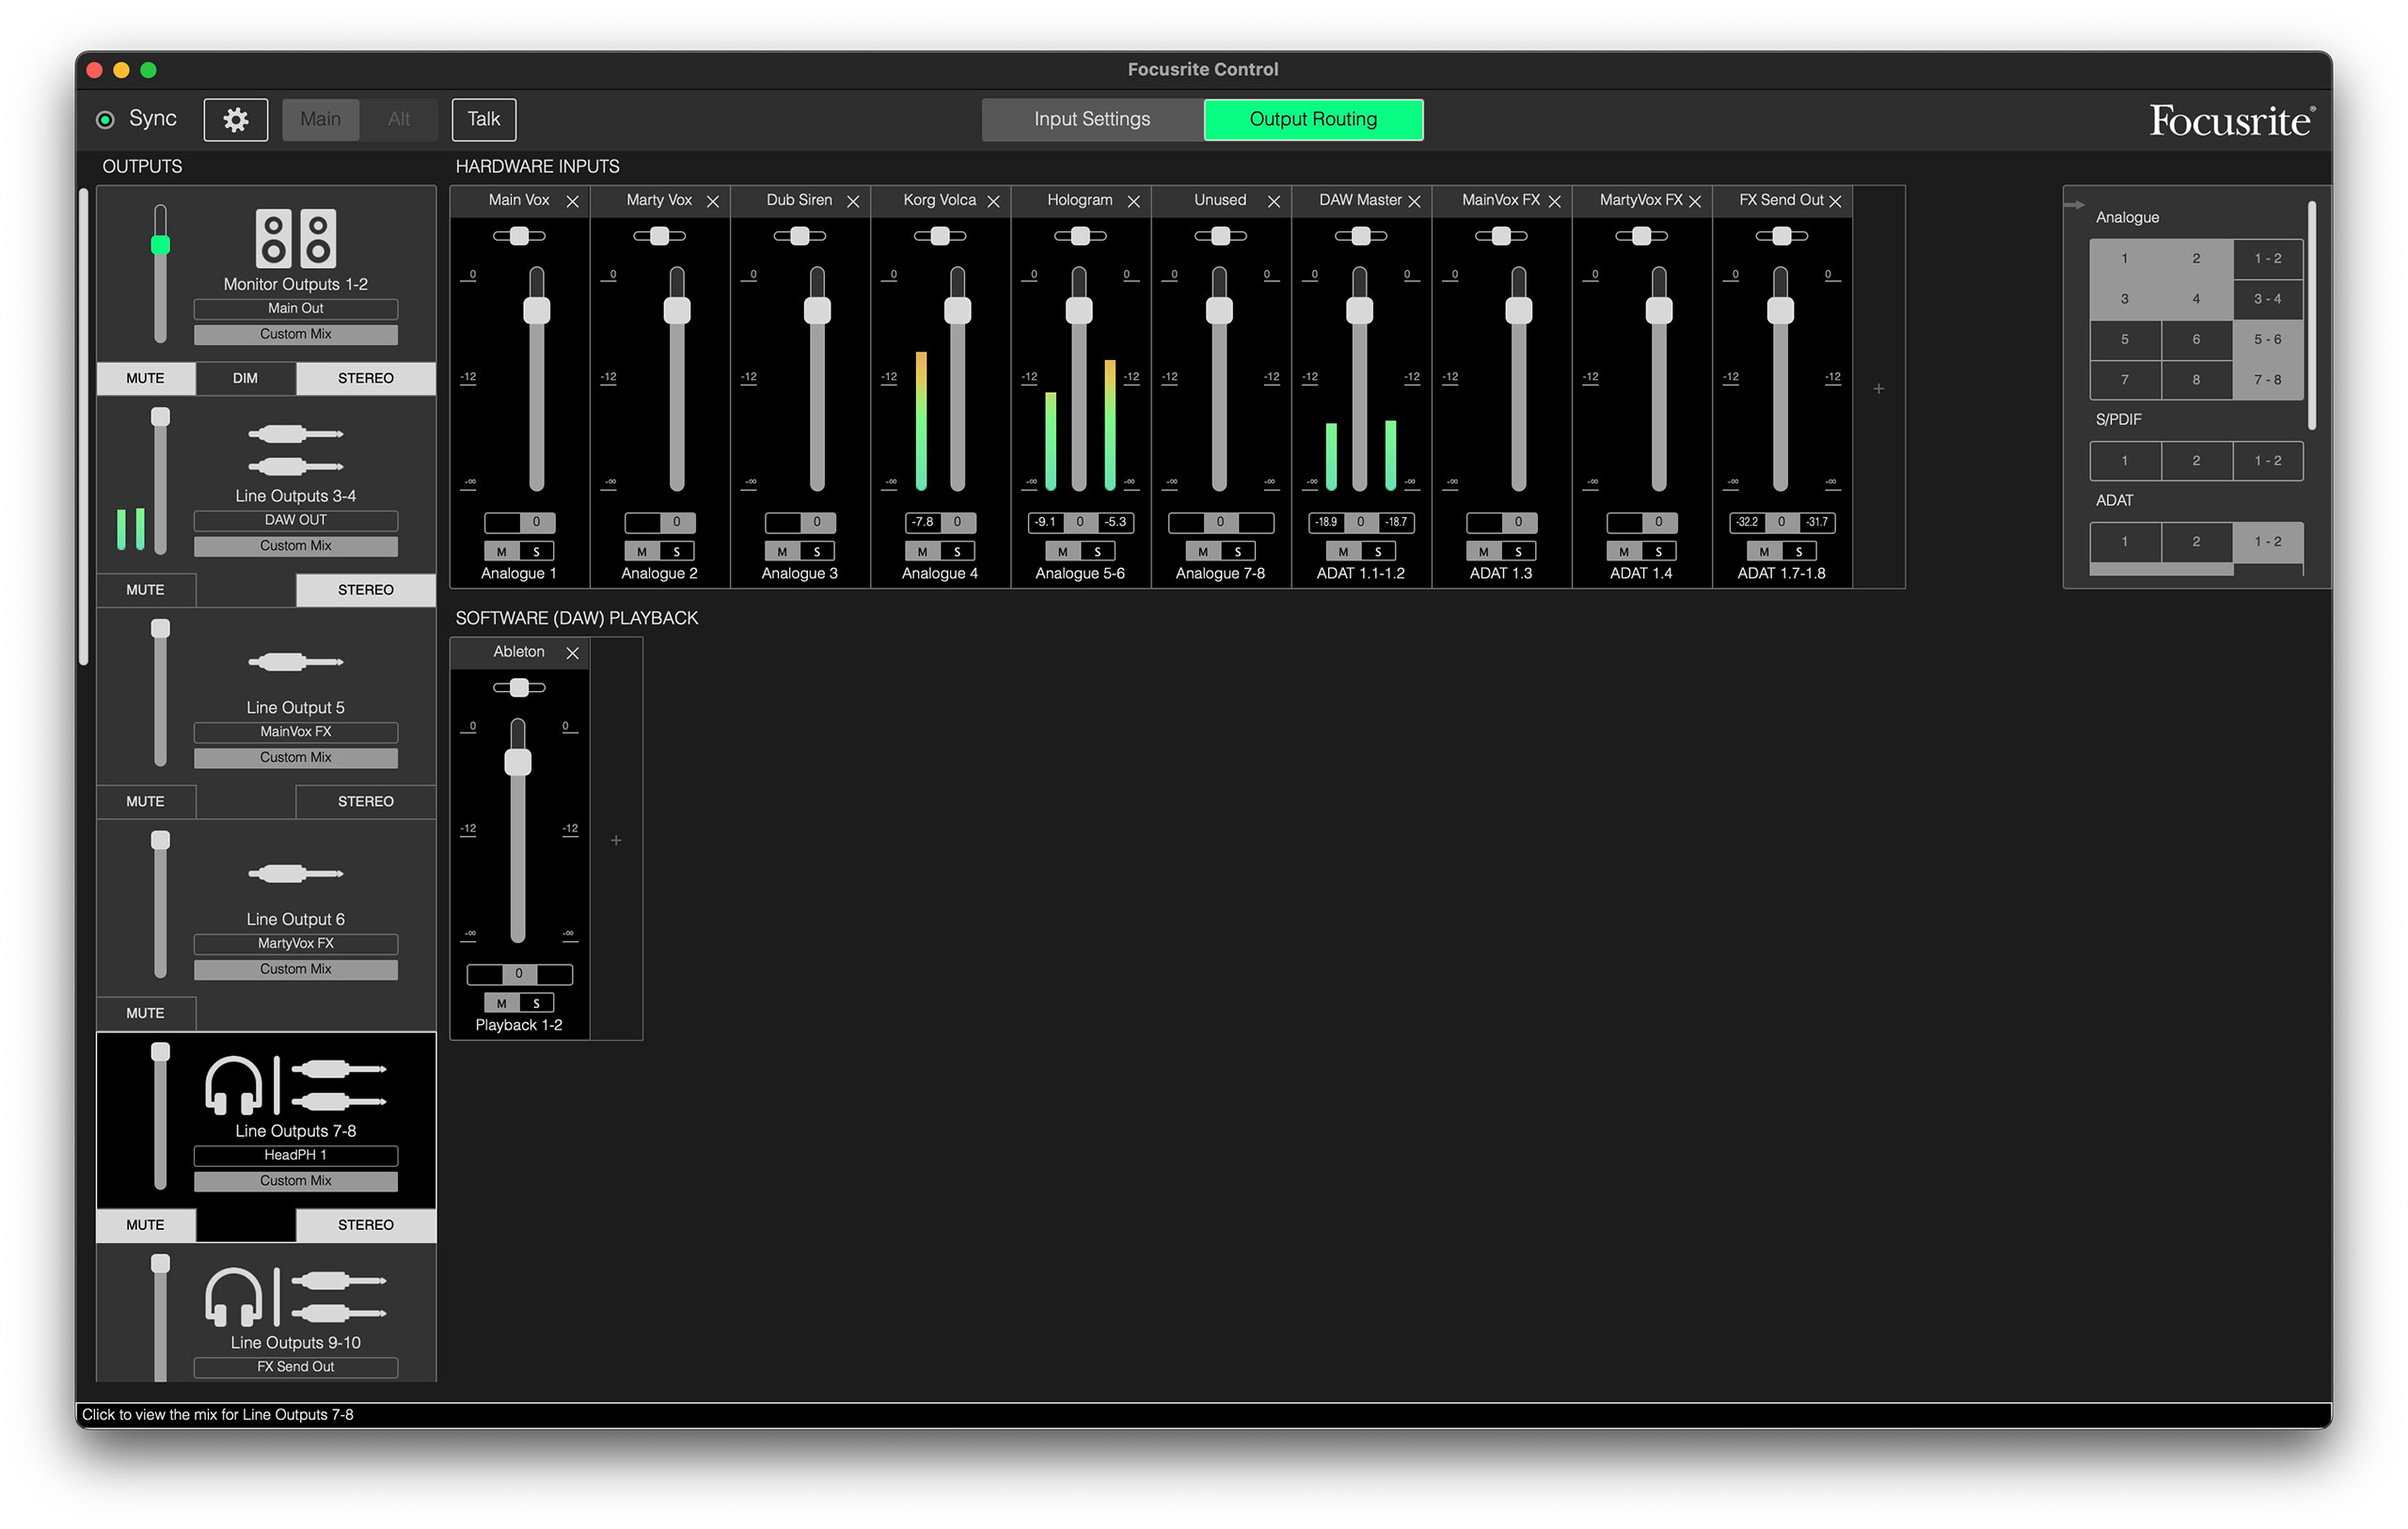2408x1529 pixels.
Task: Select S/PDIF stereo pair 1-2
Action: tap(2267, 460)
